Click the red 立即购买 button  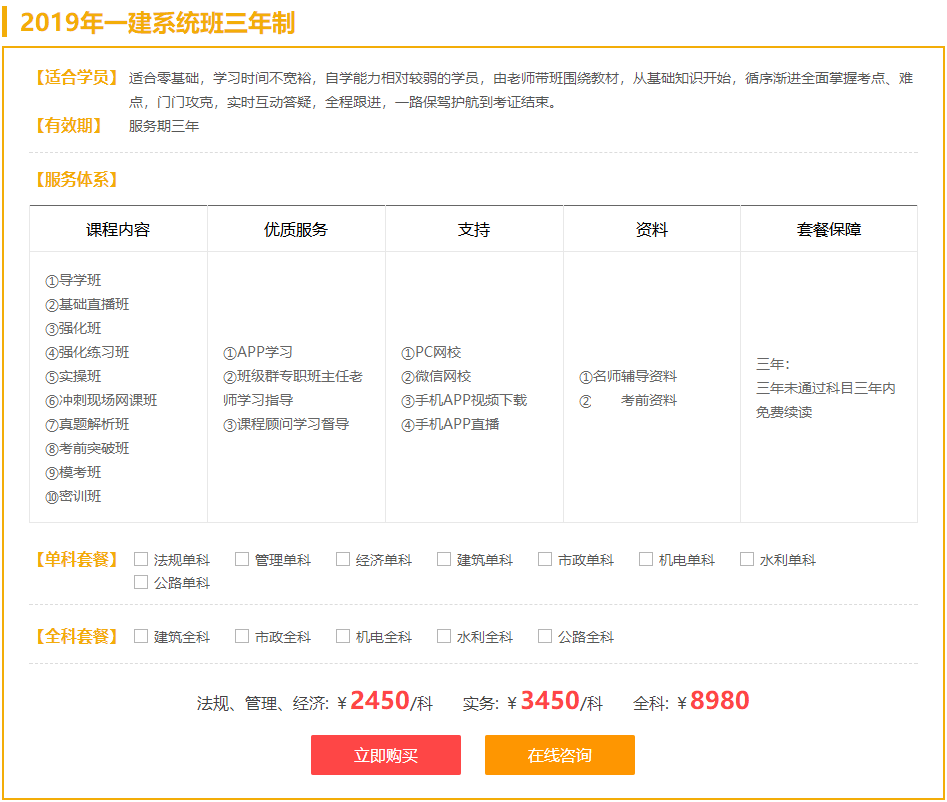[x=385, y=755]
